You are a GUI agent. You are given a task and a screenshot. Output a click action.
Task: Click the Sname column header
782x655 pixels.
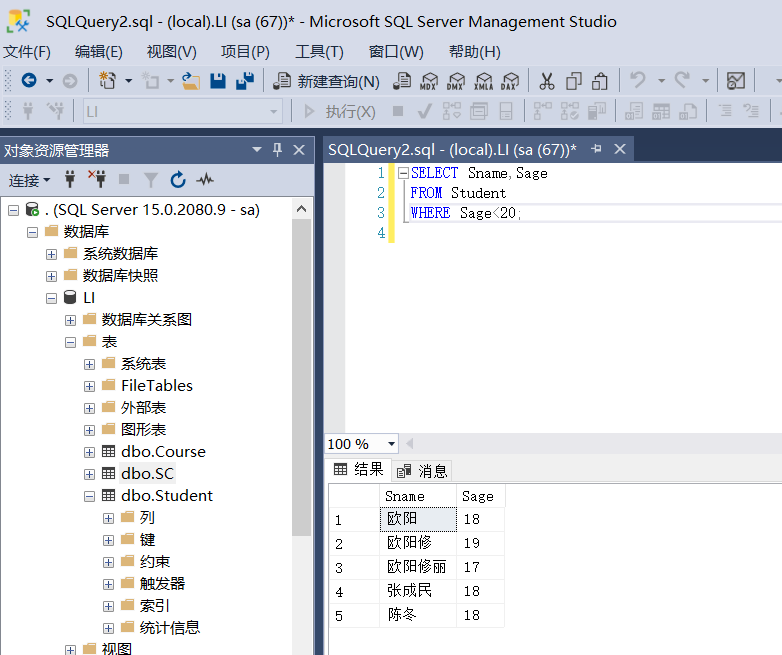tap(418, 496)
